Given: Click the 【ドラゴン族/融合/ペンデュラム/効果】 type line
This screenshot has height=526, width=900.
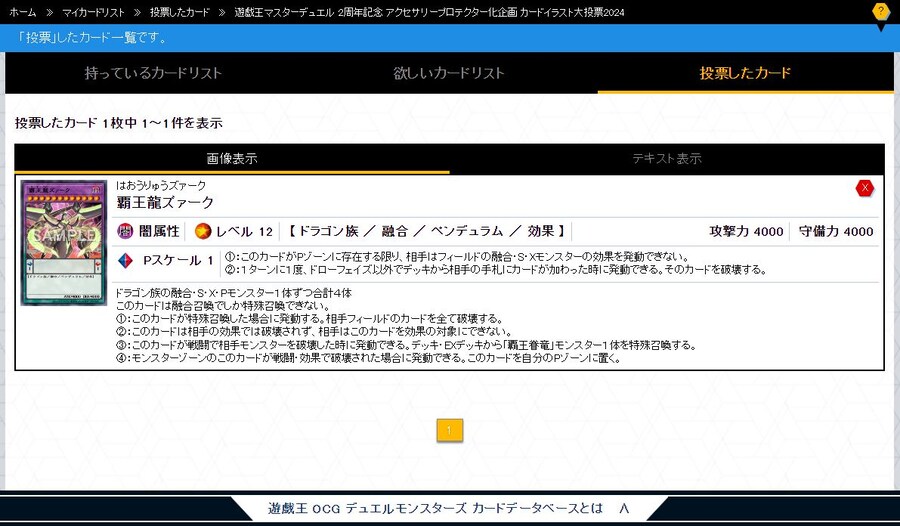Looking at the screenshot, I should coord(425,231).
